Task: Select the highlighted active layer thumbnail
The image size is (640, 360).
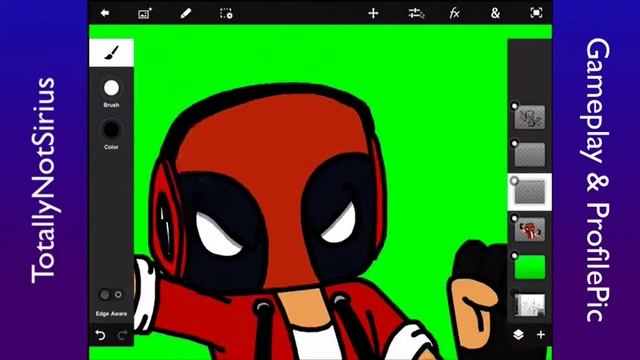Action: point(530,192)
